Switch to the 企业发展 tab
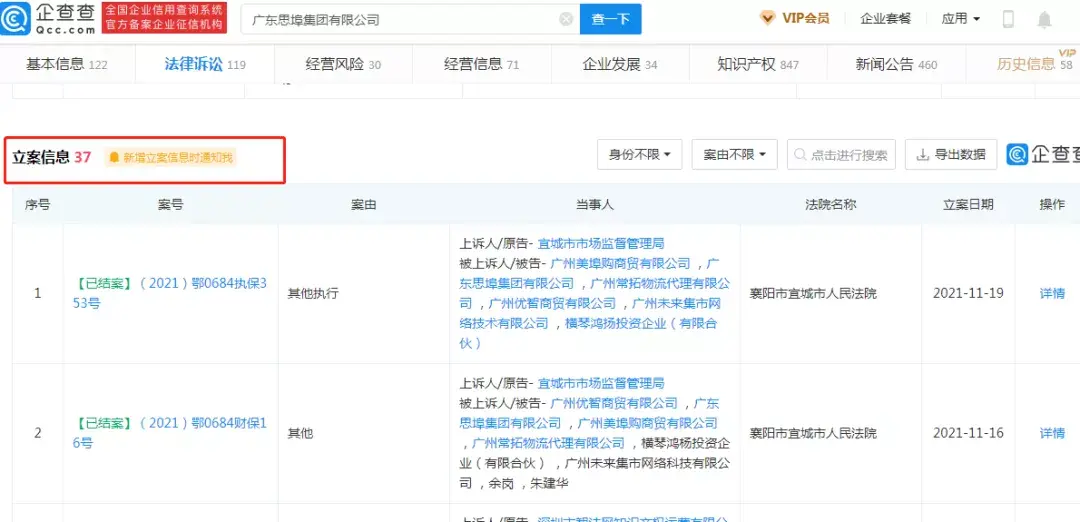Screen dimensions: 1080x522 pos(620,64)
